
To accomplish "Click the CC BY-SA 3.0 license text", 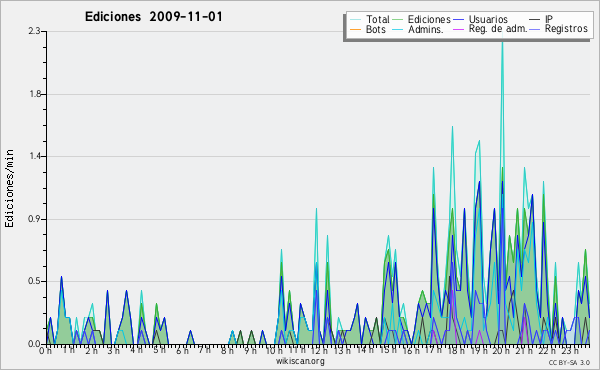I will [569, 362].
